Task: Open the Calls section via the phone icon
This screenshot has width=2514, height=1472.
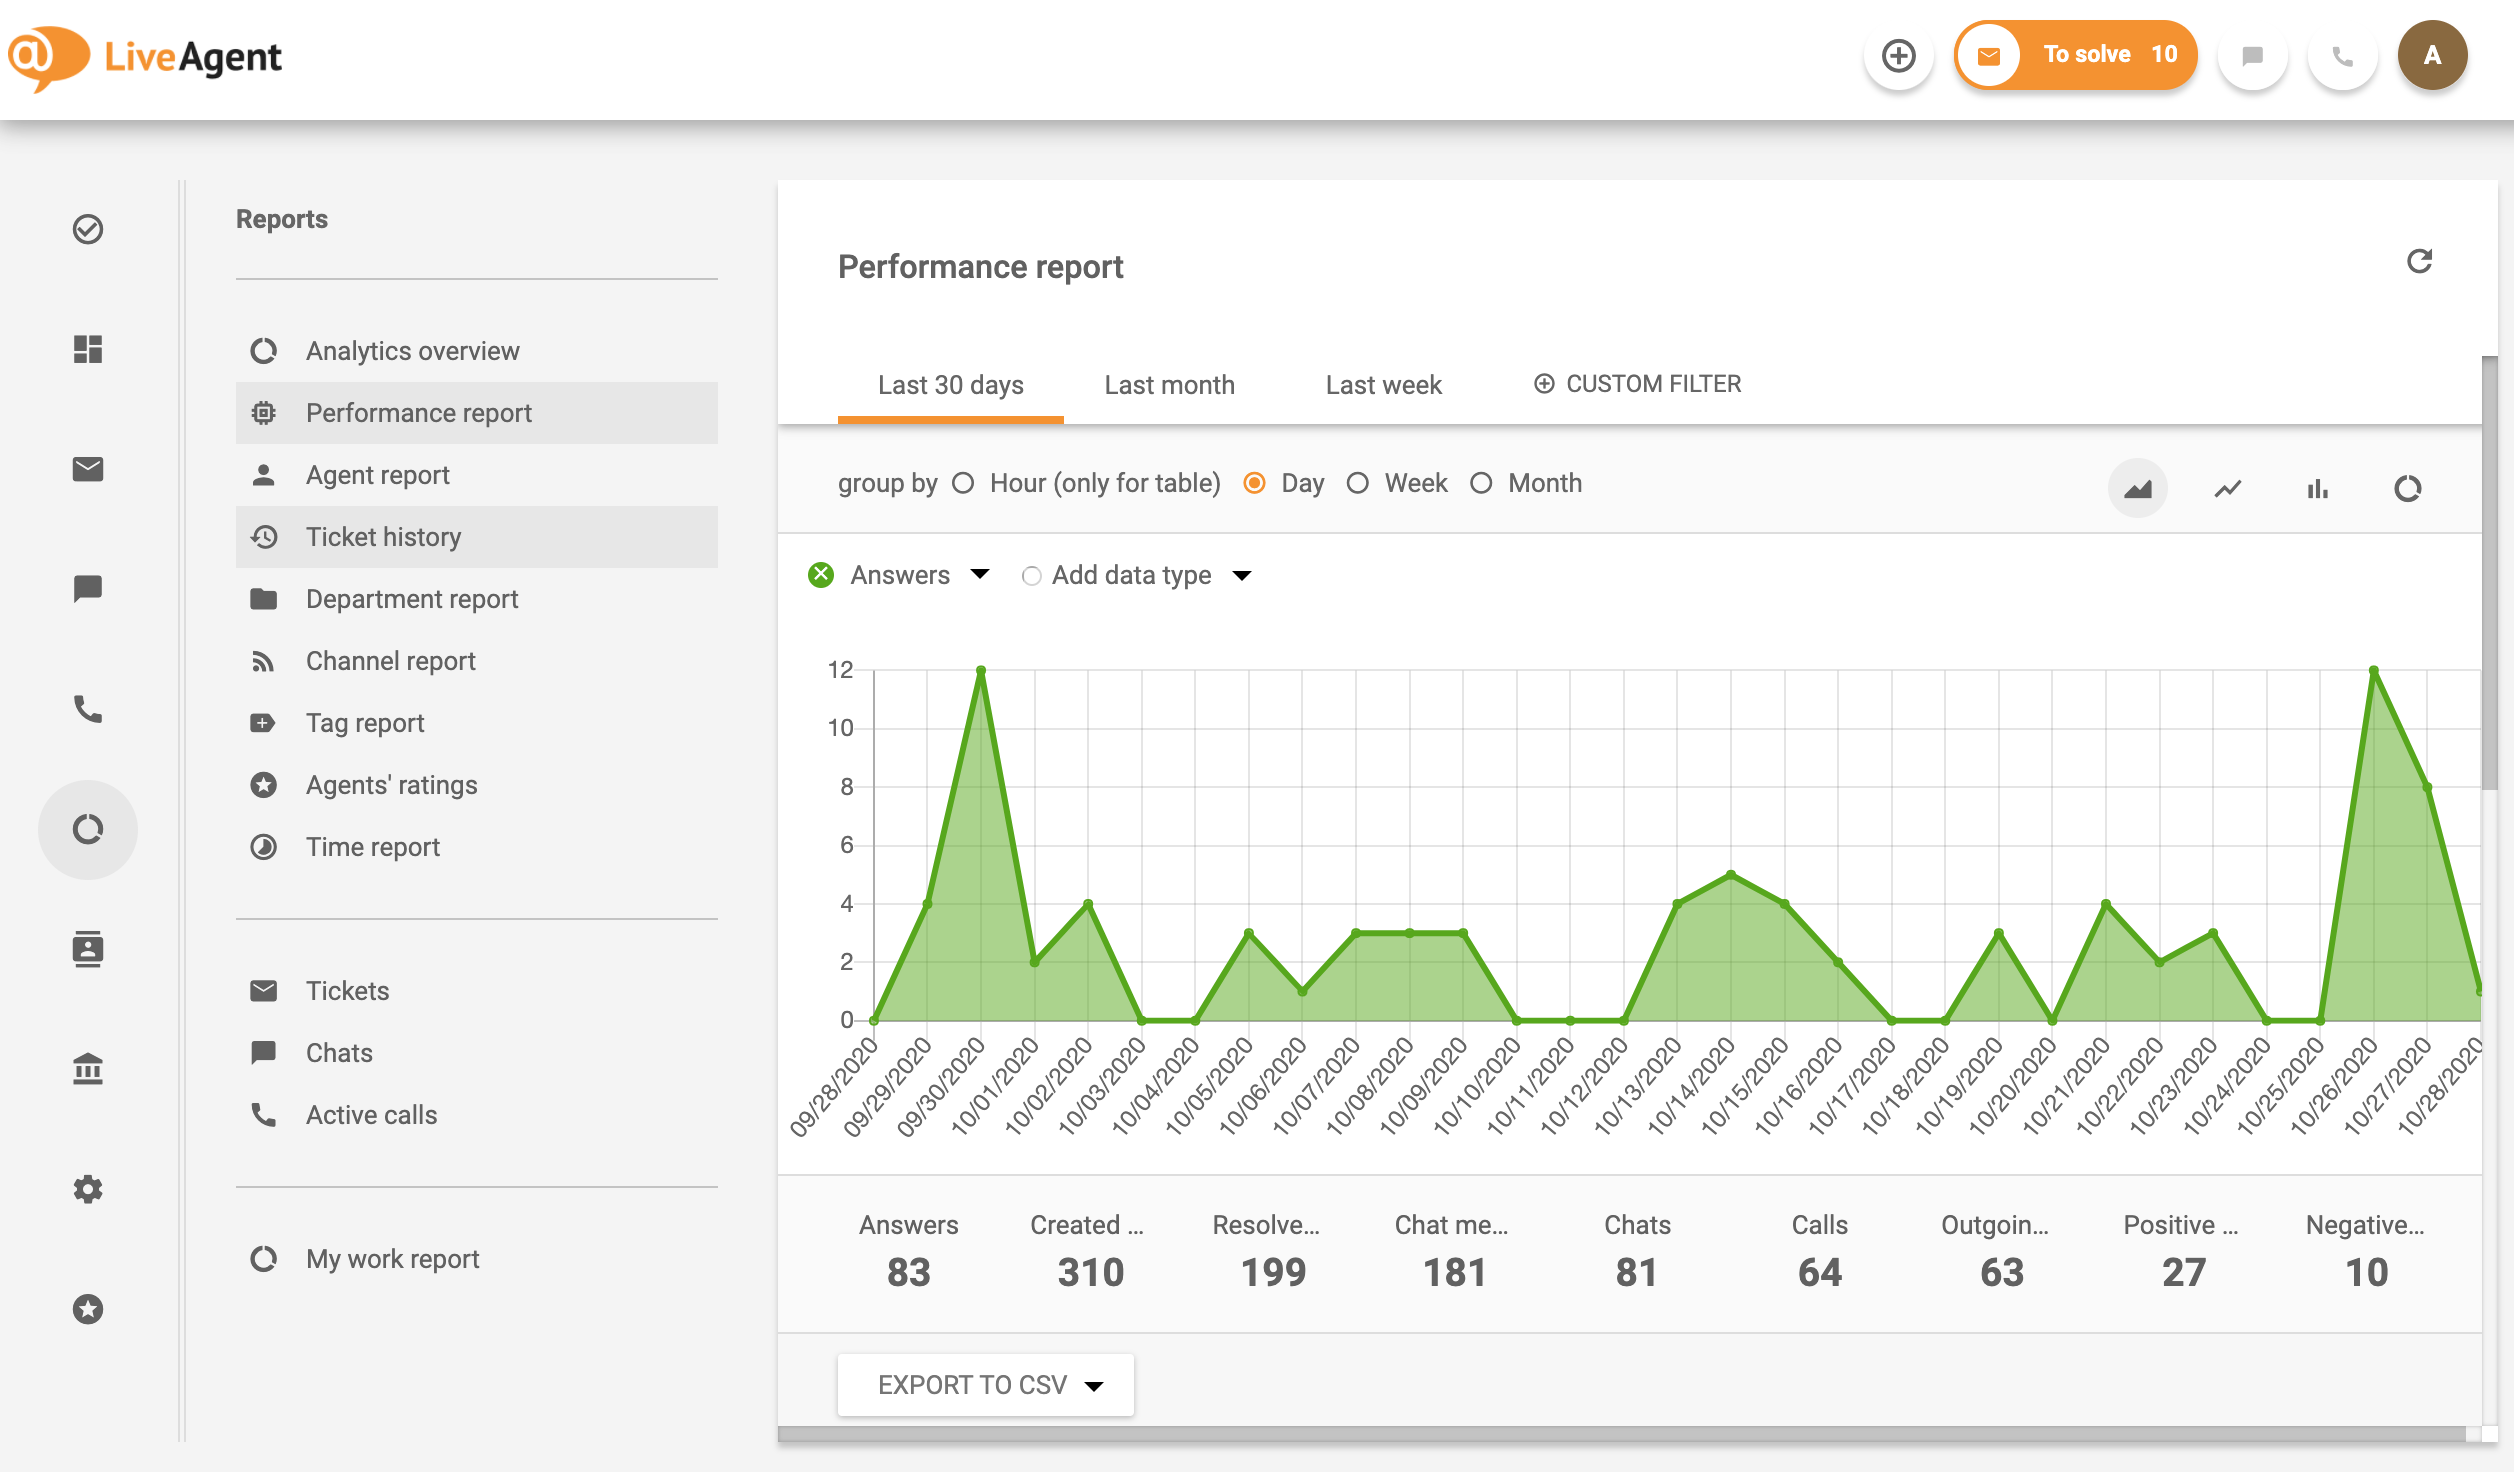Action: (88, 709)
